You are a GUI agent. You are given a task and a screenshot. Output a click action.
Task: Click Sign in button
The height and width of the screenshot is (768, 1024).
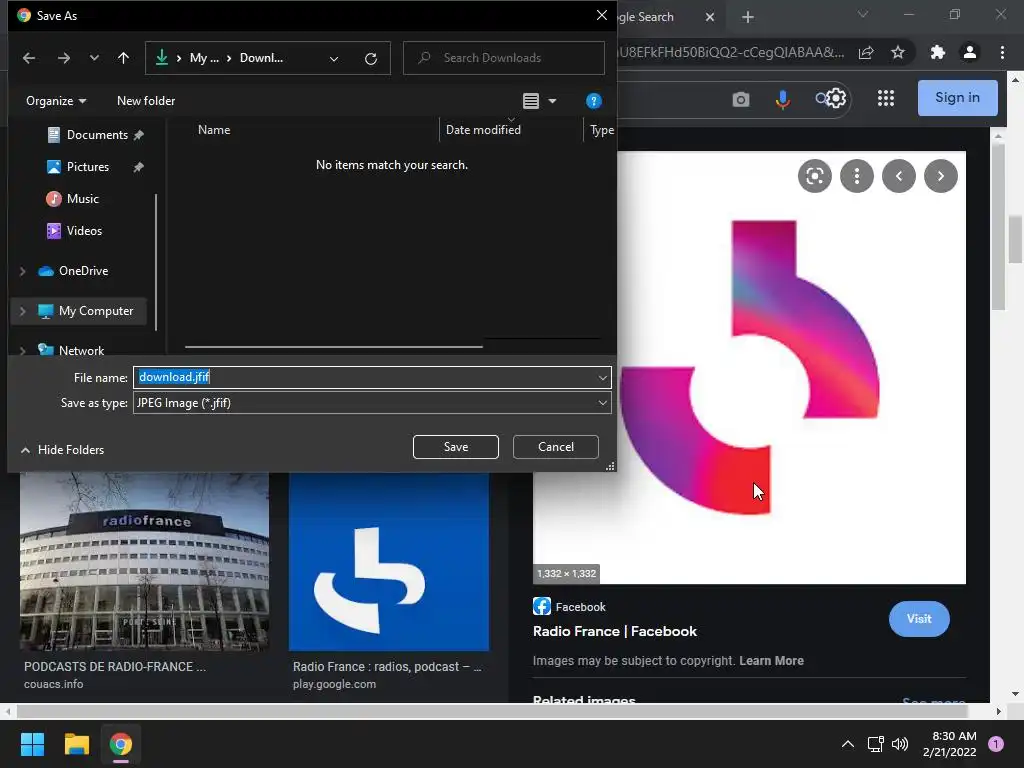pyautogui.click(x=957, y=98)
